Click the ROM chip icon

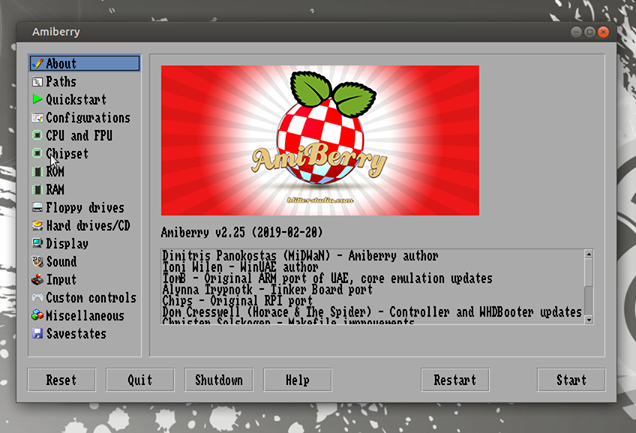coord(37,171)
